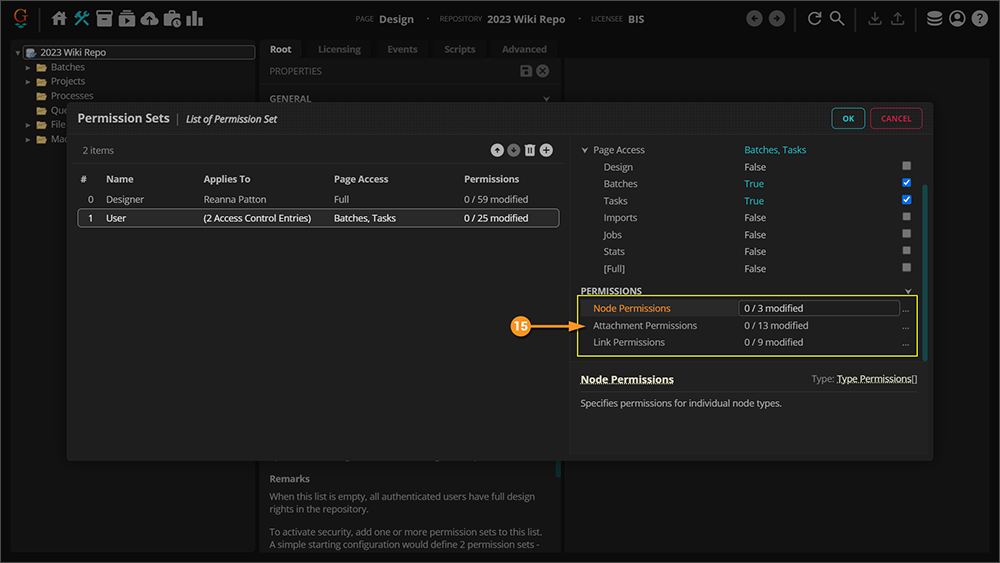Collapse the PERMISSIONS section chevron

(908, 291)
